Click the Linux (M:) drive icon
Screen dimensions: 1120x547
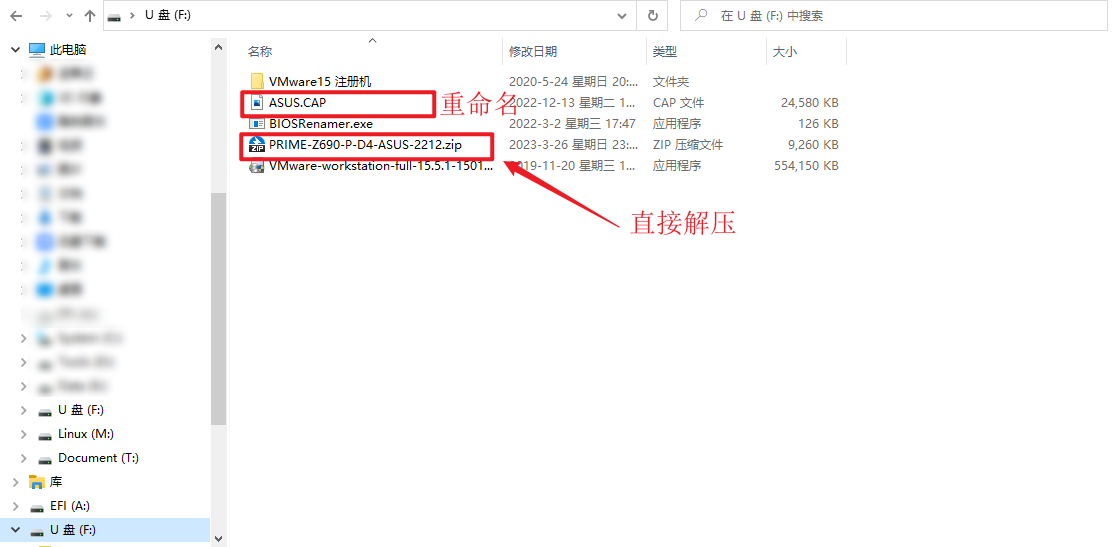[45, 435]
